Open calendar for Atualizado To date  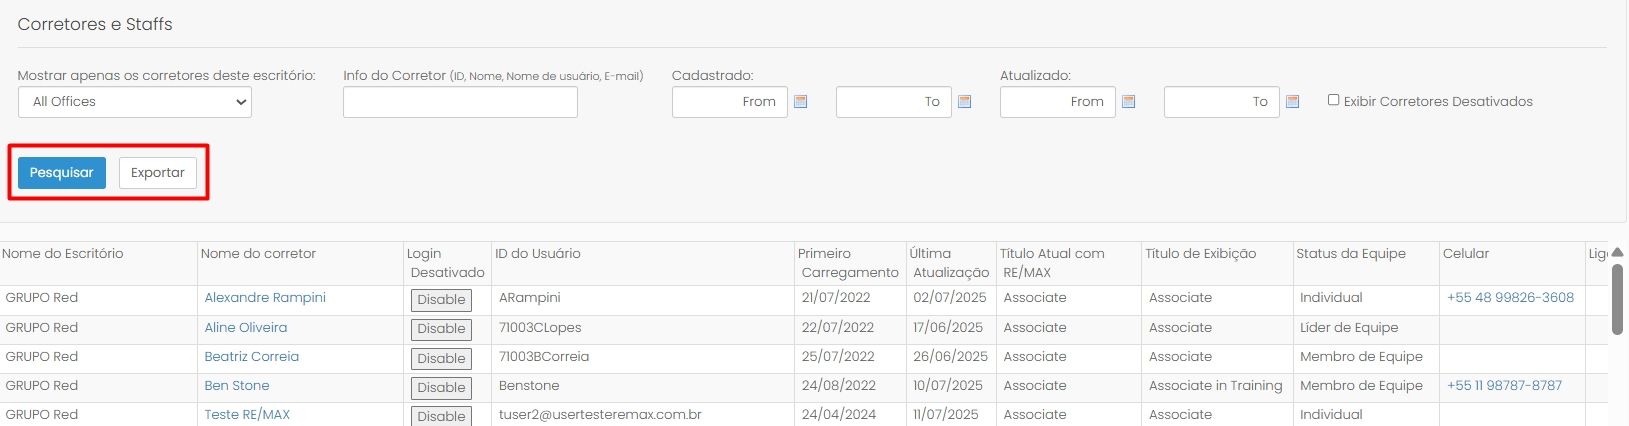point(1292,102)
